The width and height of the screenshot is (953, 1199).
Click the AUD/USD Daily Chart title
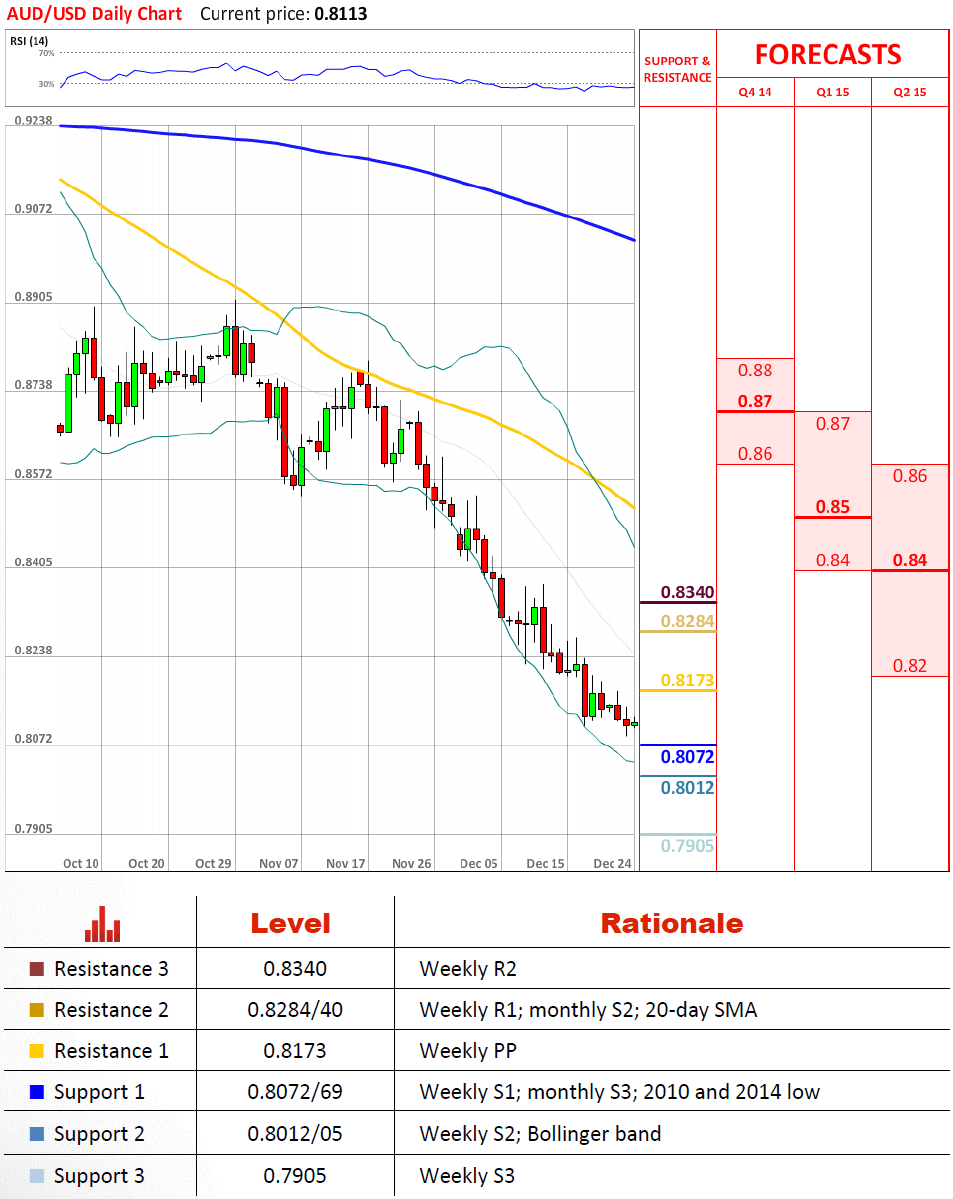94,14
